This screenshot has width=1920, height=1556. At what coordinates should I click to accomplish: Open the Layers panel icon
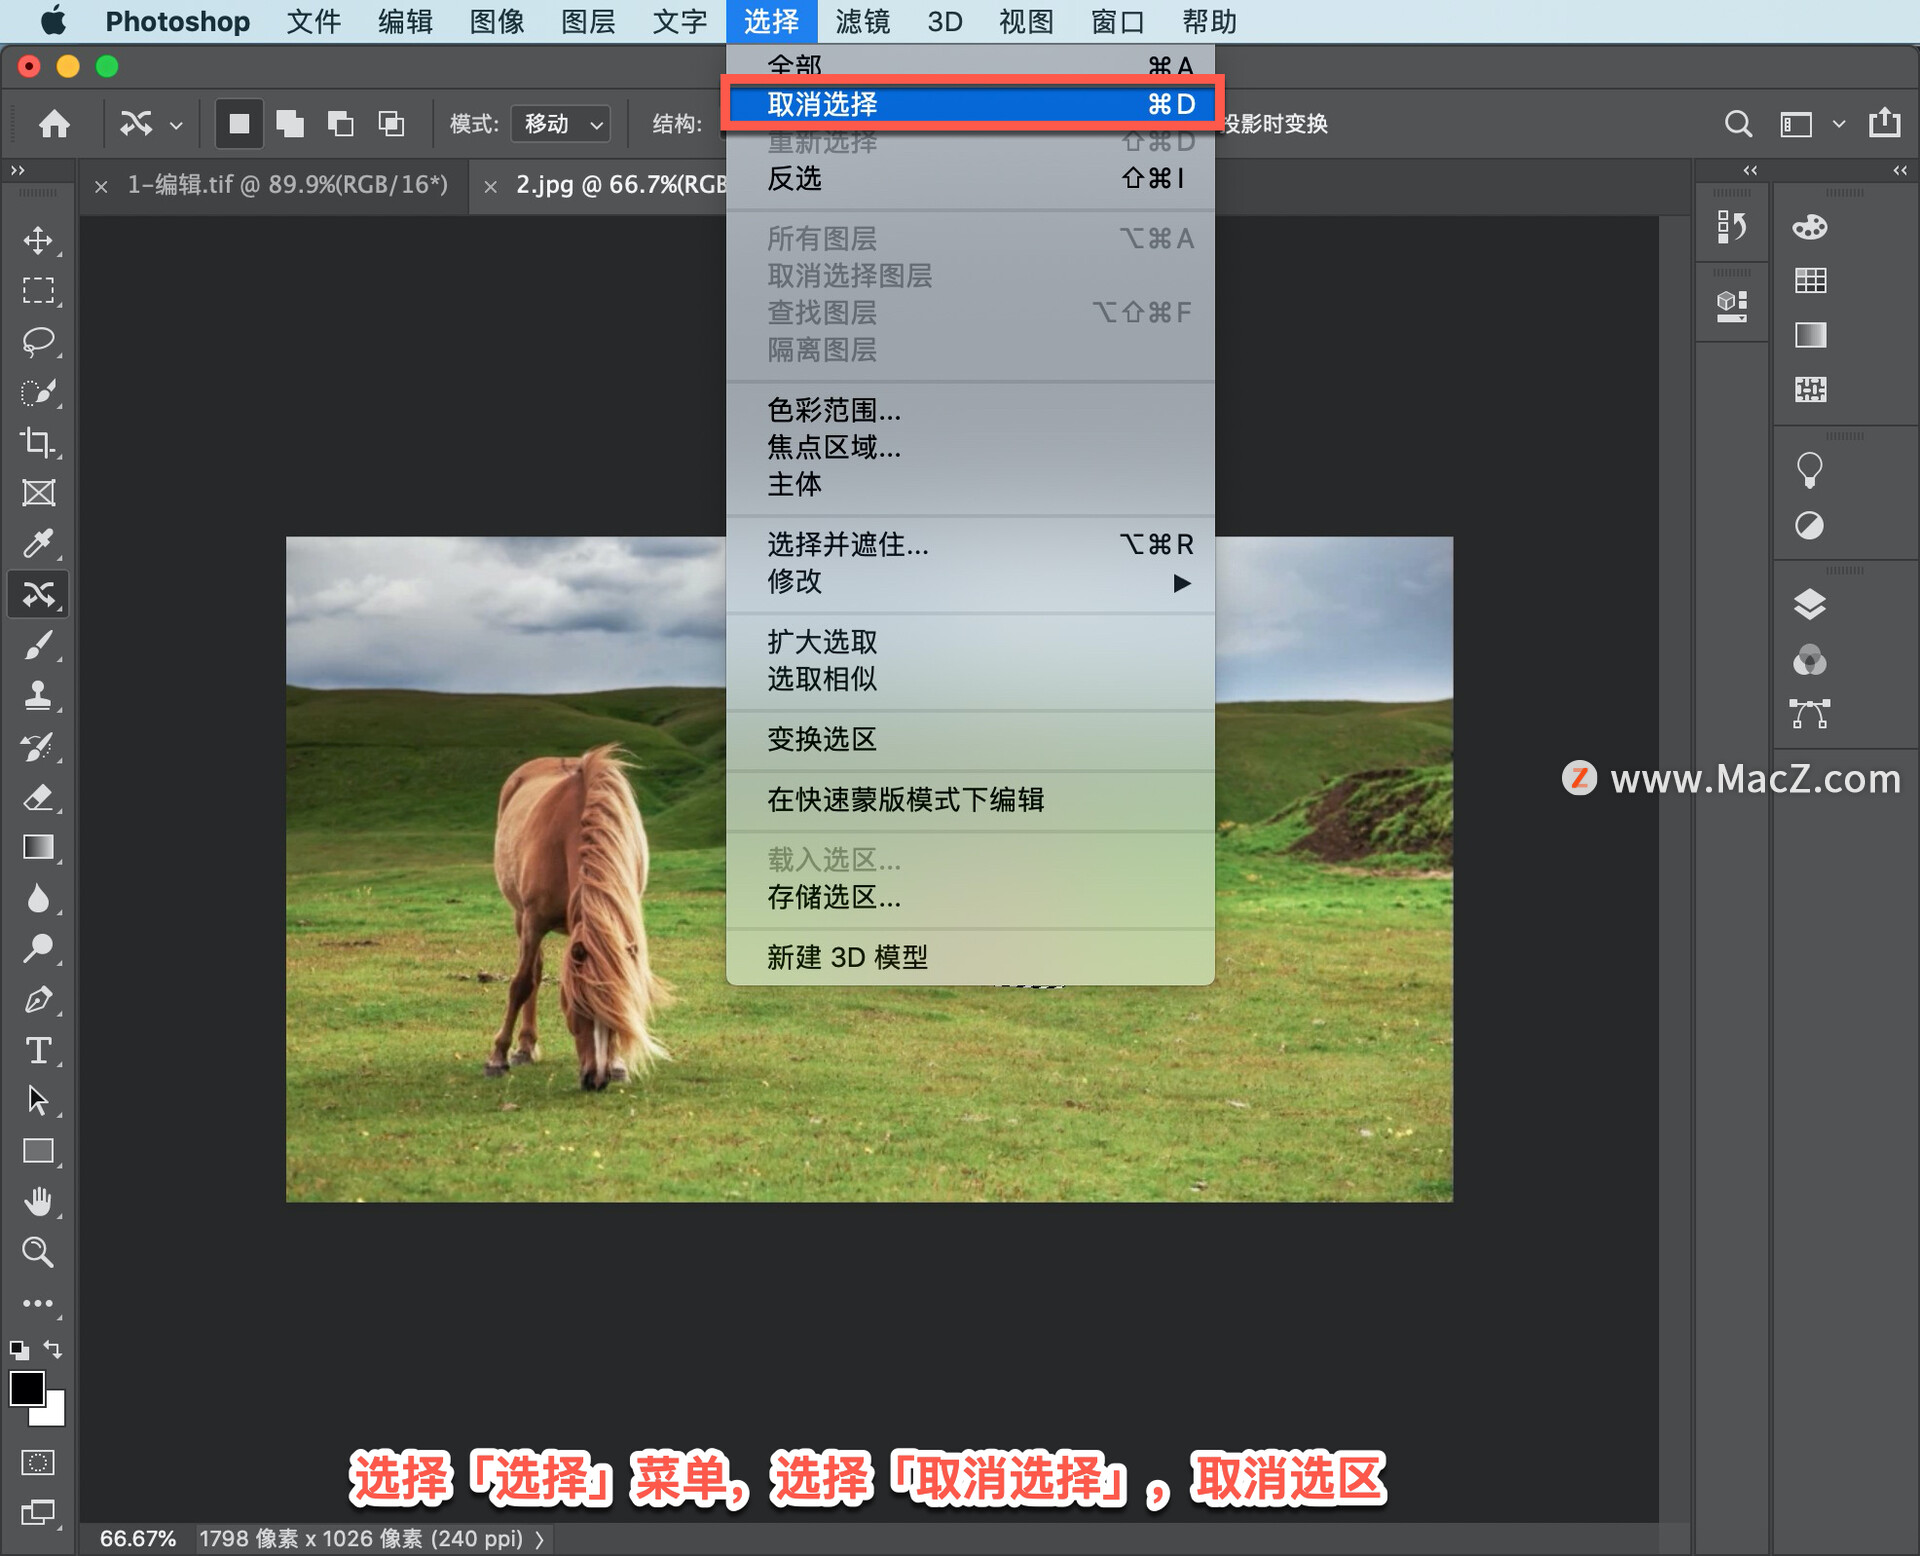(x=1809, y=604)
